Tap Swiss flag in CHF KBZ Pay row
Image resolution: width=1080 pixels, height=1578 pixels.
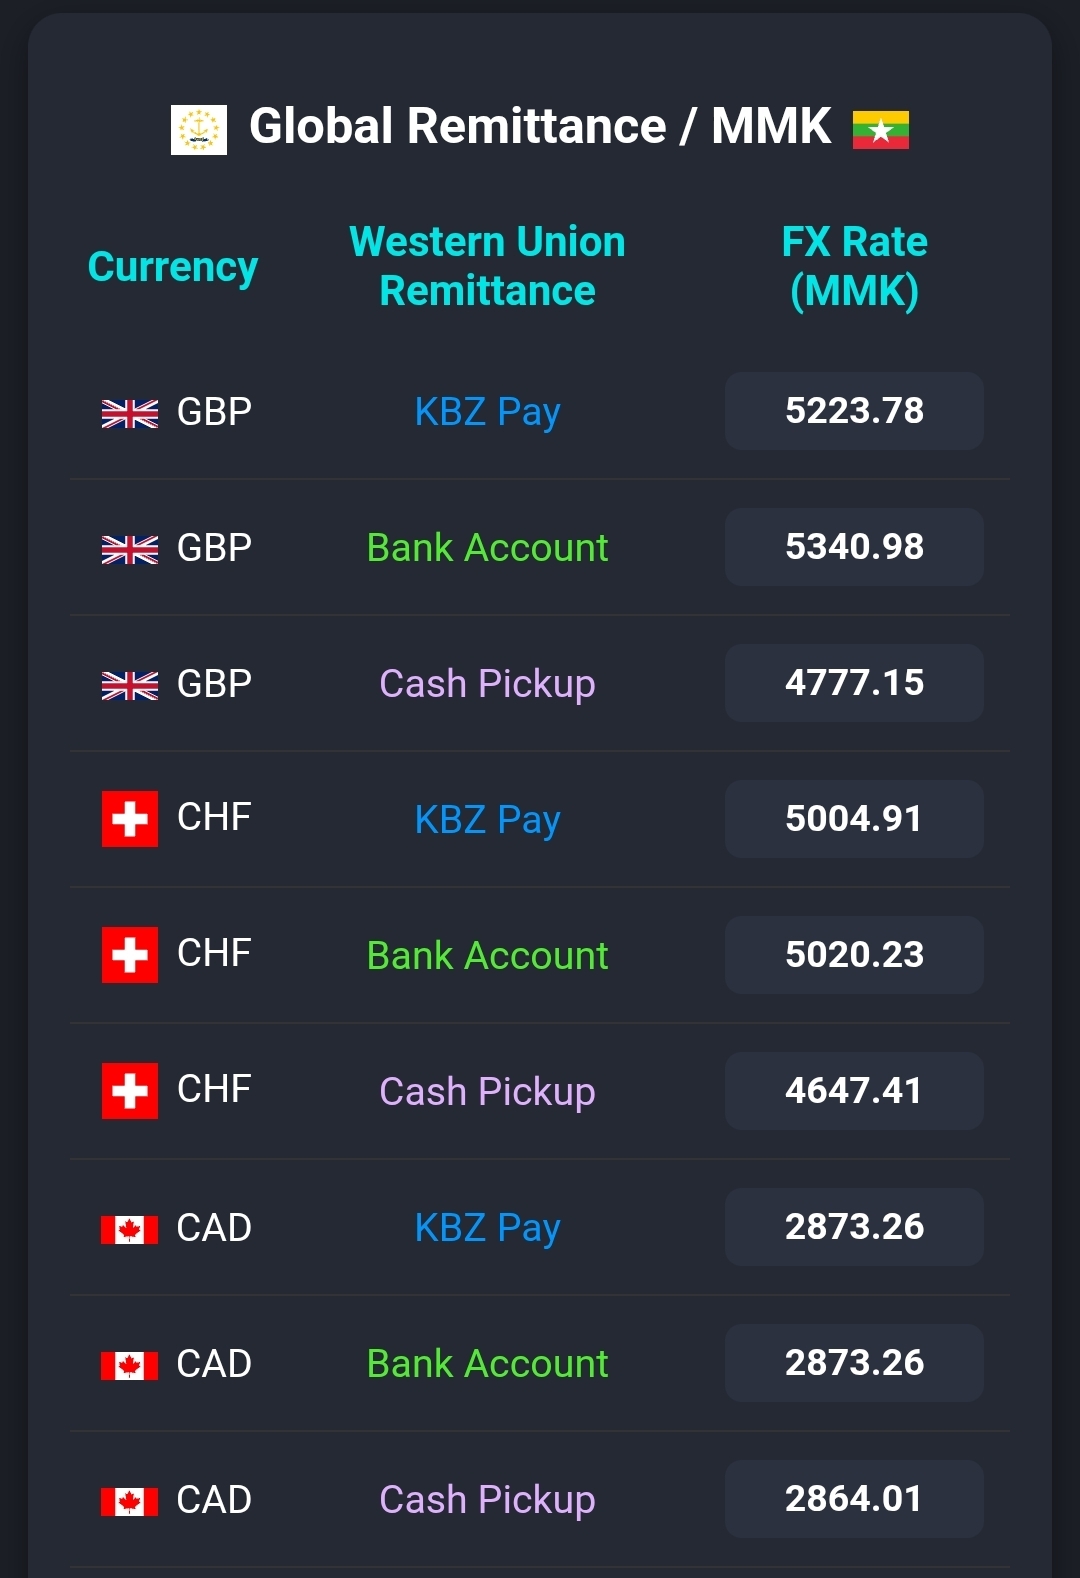[x=130, y=819]
